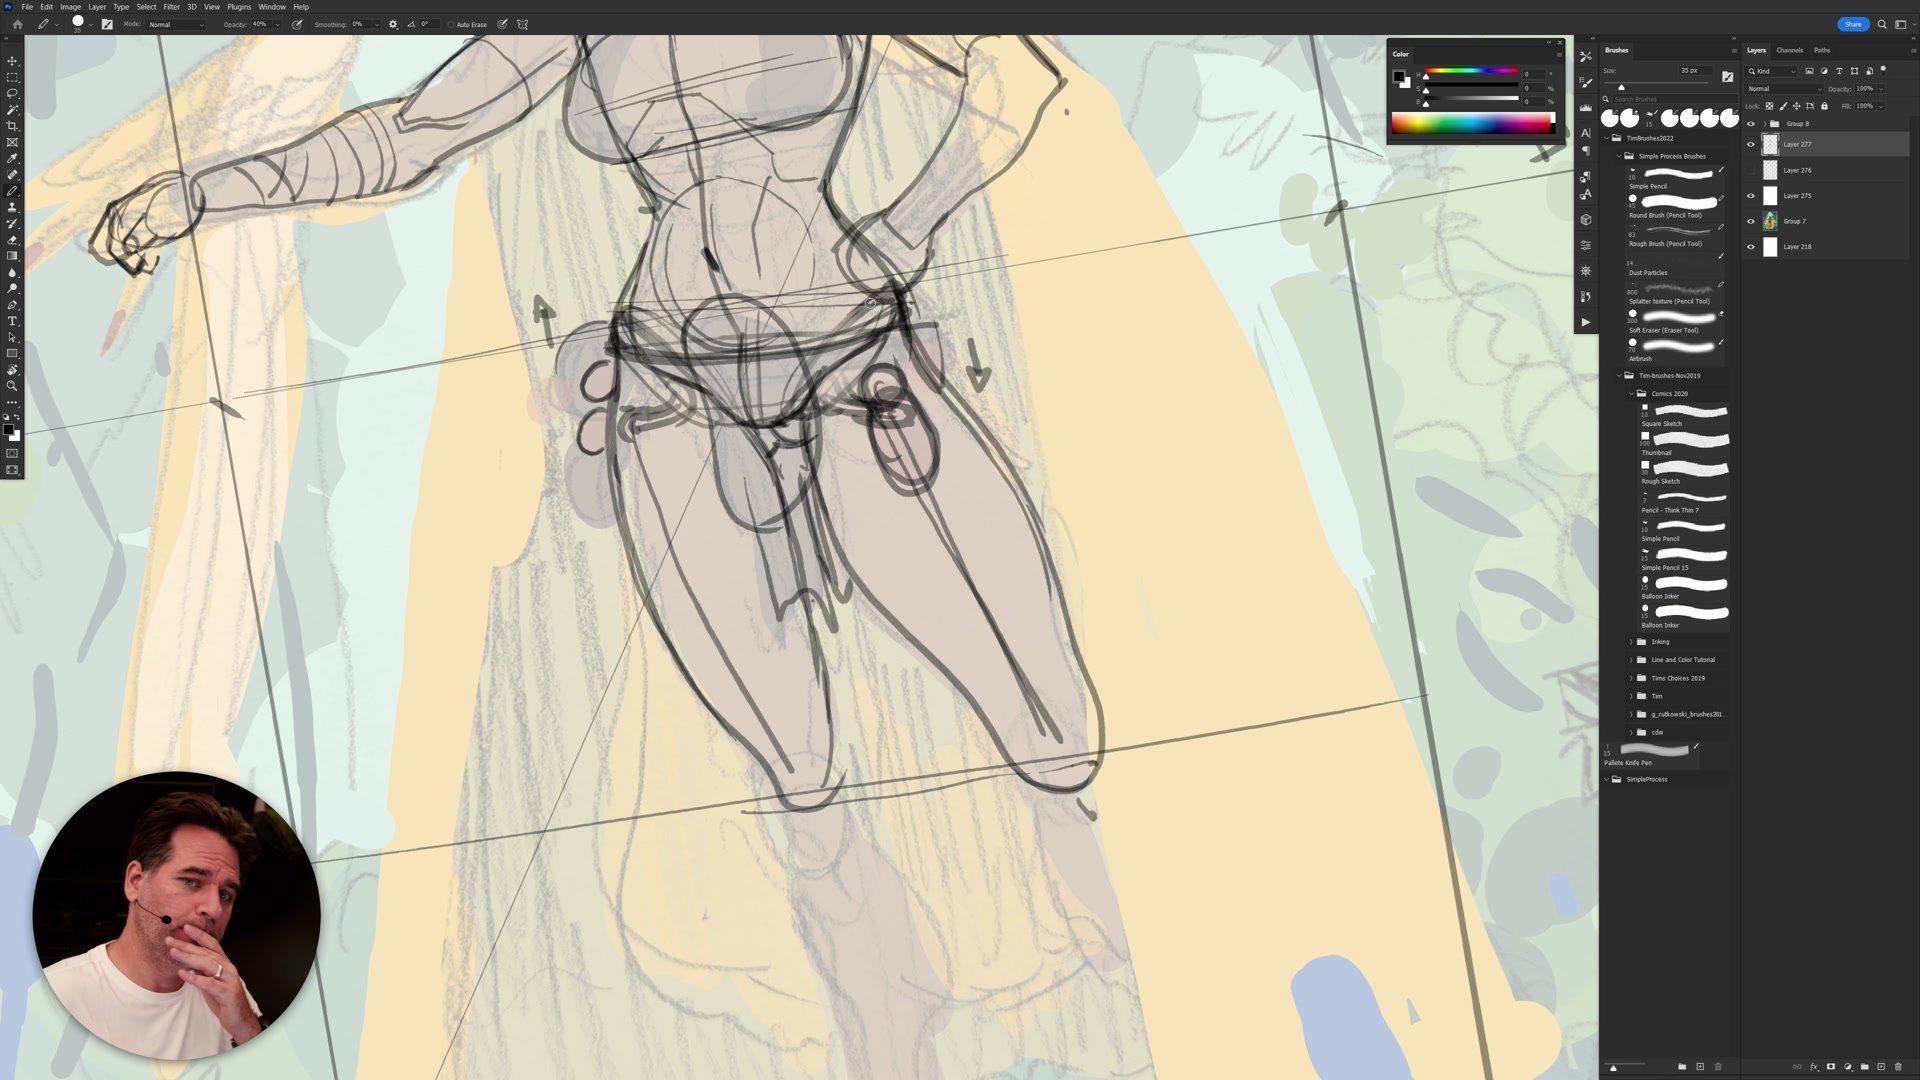Click the lock transparent pixels icon in Layers panel
Image resolution: width=1920 pixels, height=1080 pixels.
coord(1769,105)
